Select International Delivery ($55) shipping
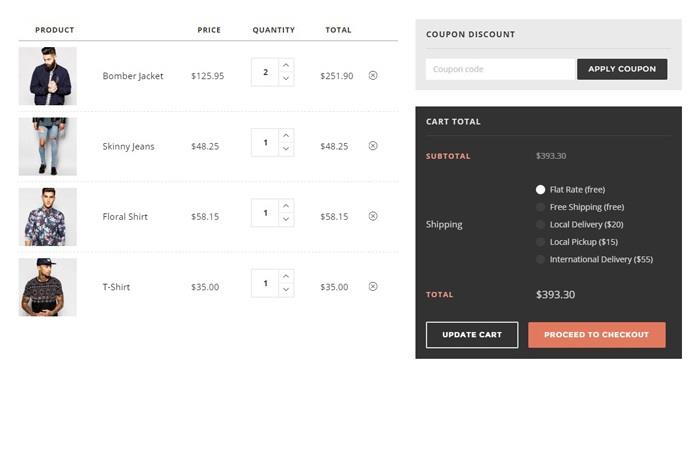Image resolution: width=700 pixels, height=470 pixels. 541,259
